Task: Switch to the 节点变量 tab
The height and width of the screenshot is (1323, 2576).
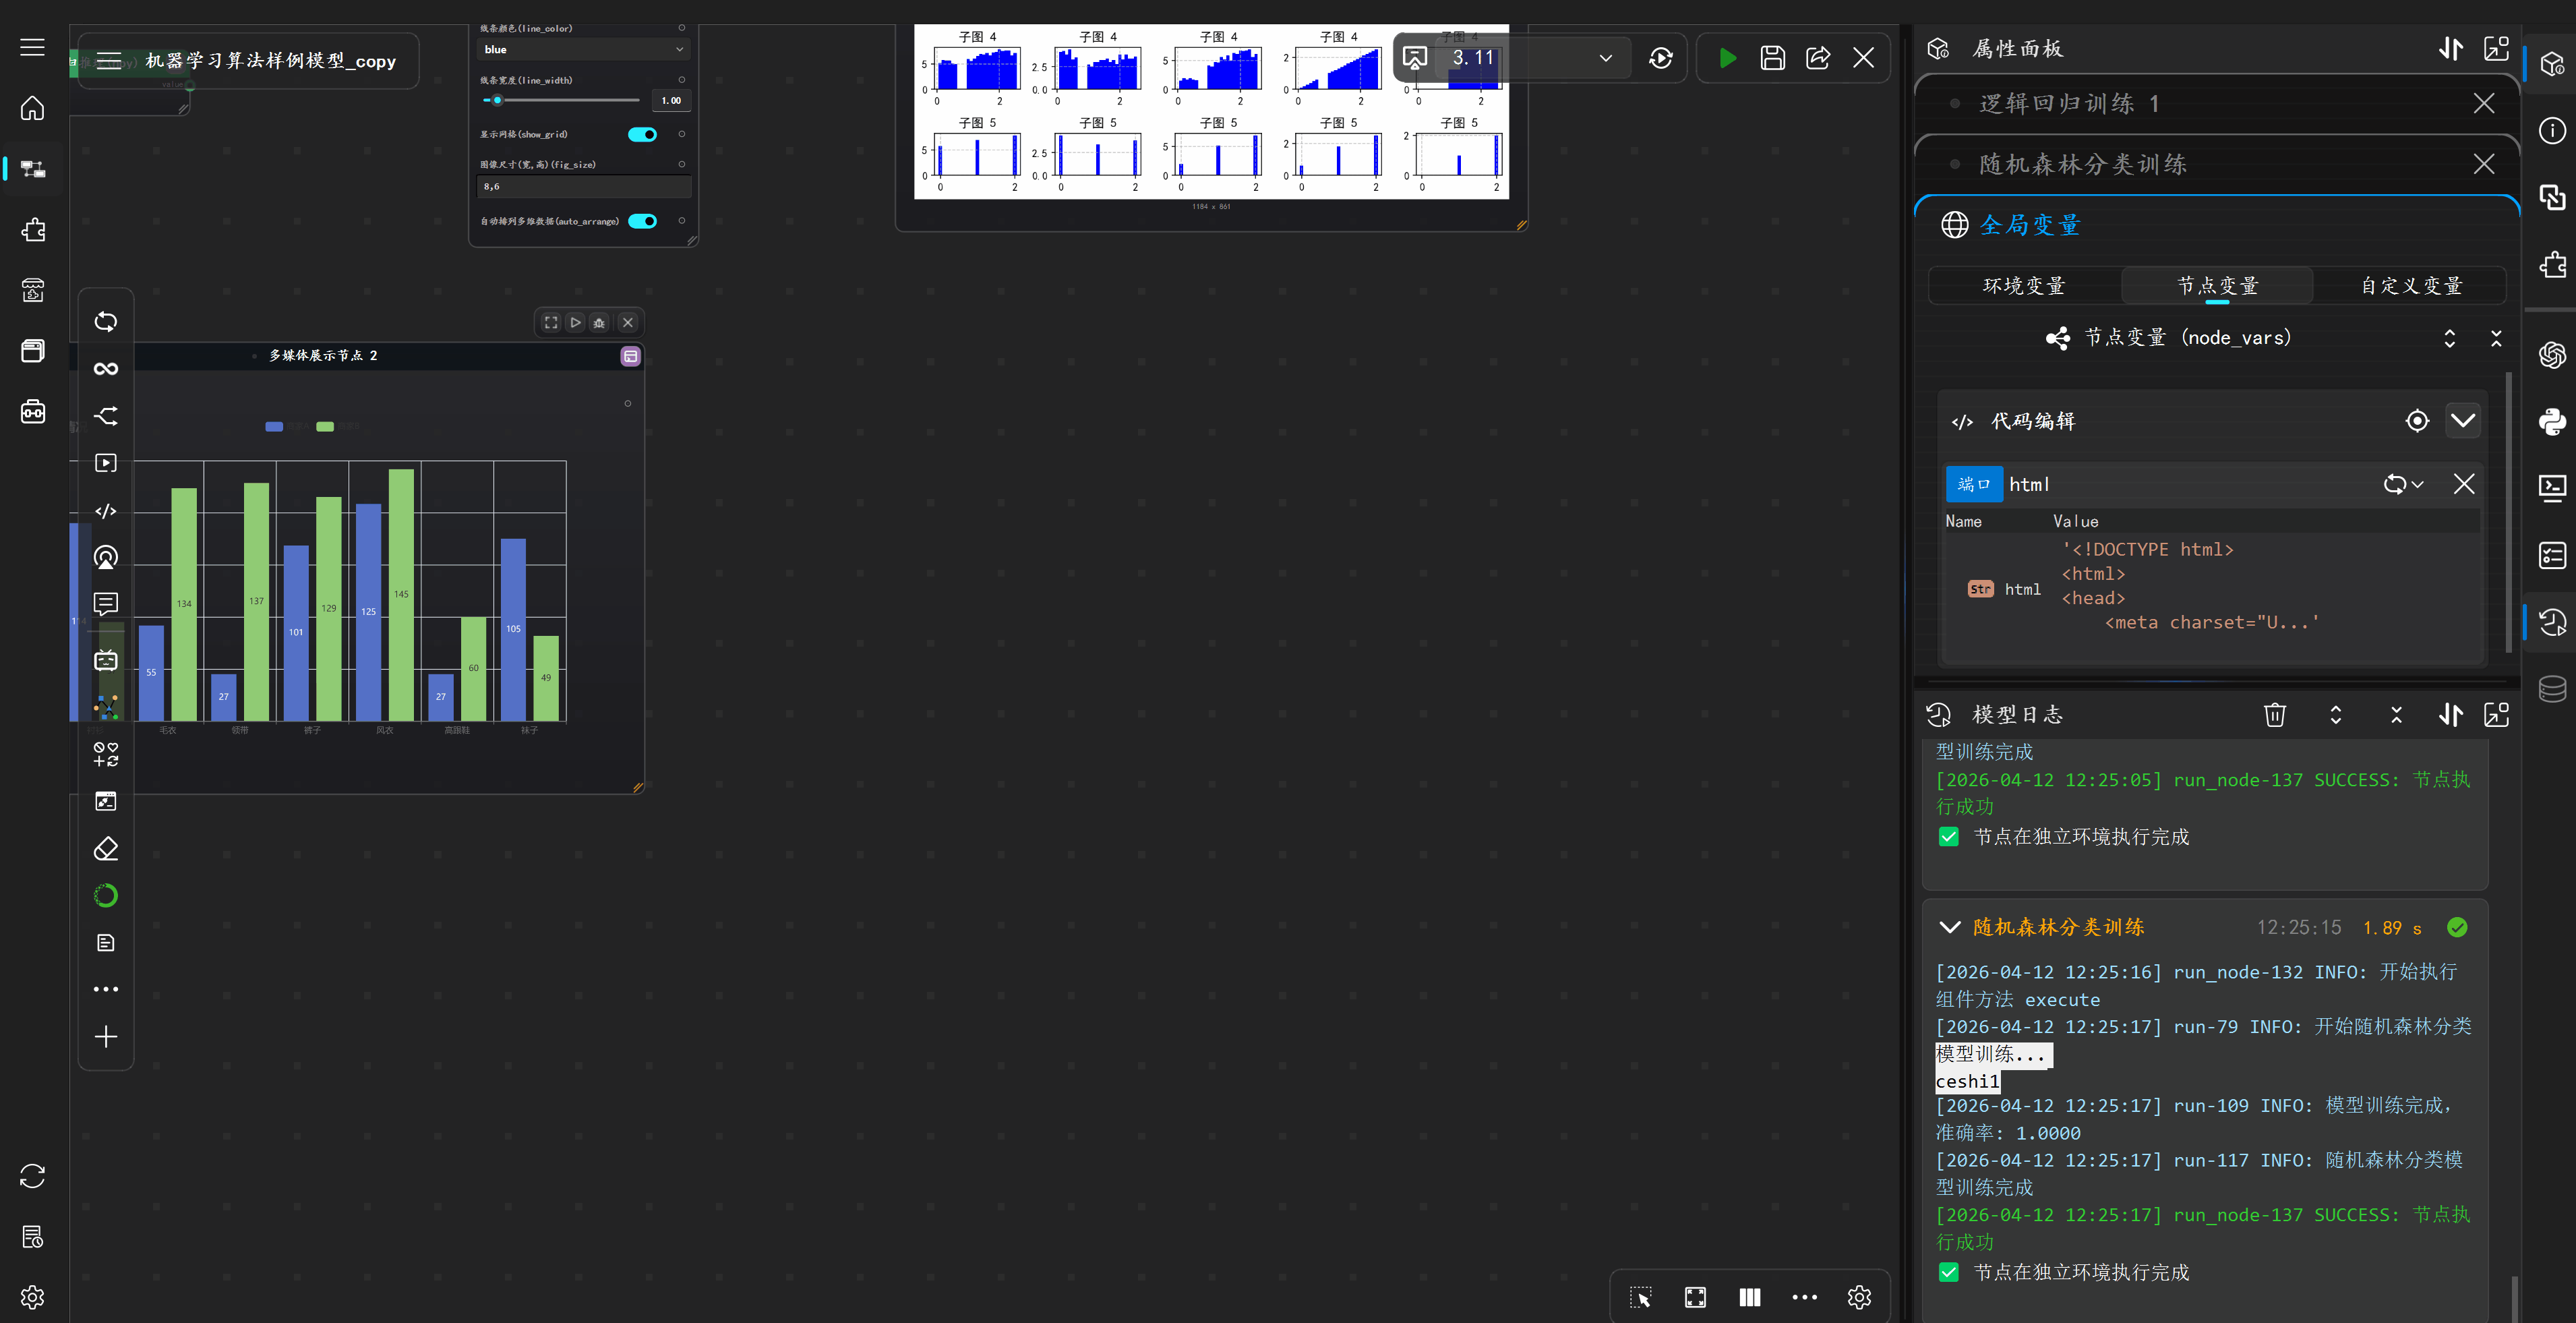Action: click(2217, 286)
